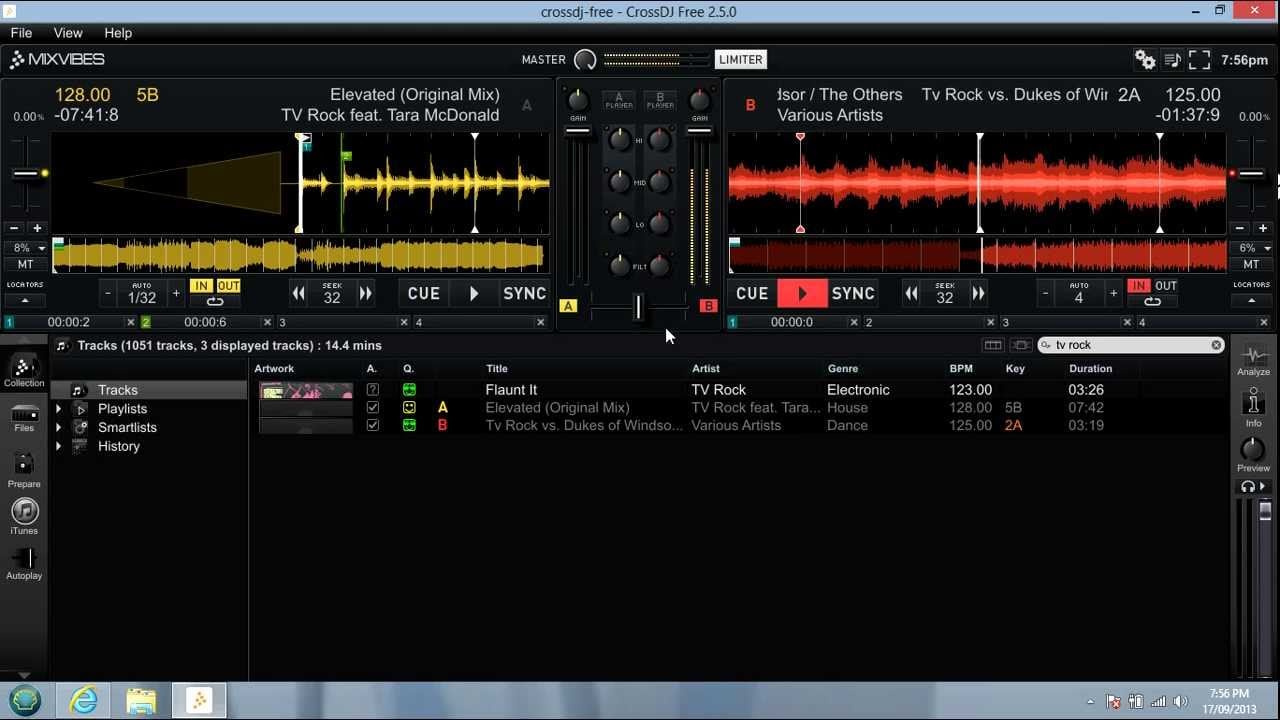Image resolution: width=1280 pixels, height=720 pixels.
Task: Delete locator 1 on deck A
Action: (x=130, y=322)
